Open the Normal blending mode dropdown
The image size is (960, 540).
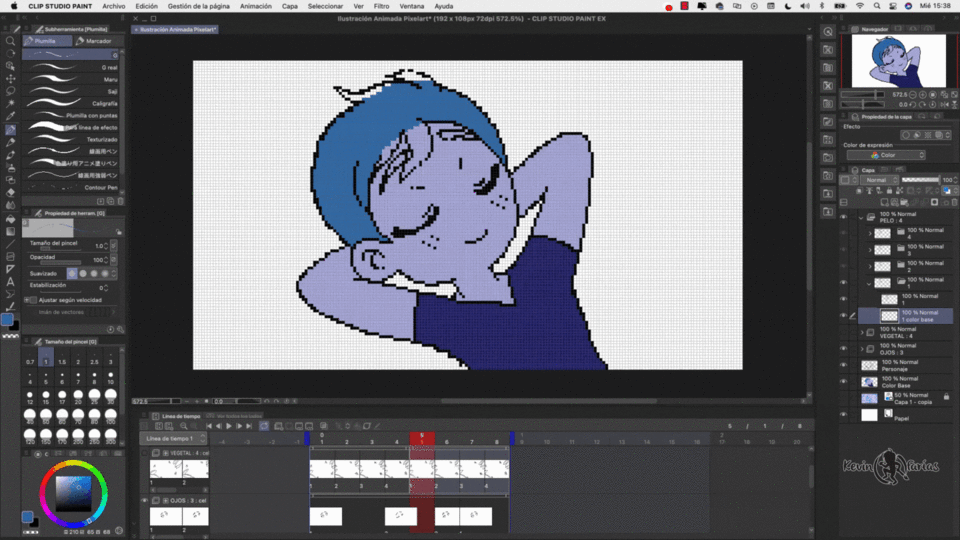(x=879, y=180)
